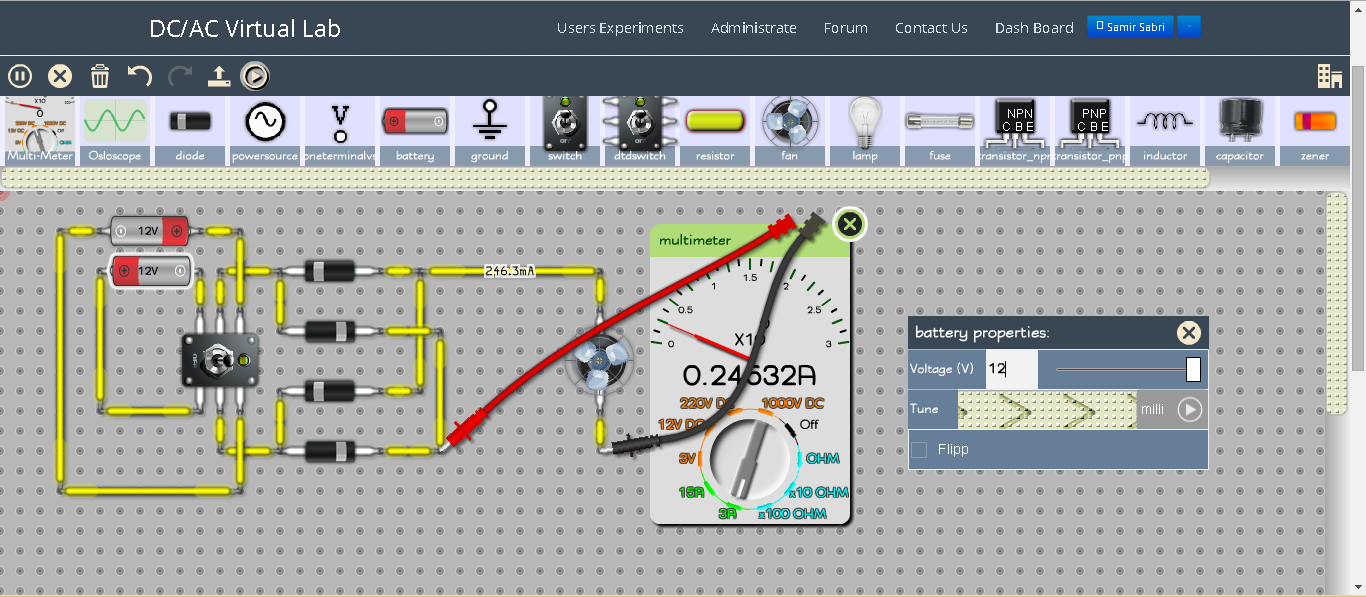Toggle the switch on the breadboard
1366x597 pixels.
219,360
